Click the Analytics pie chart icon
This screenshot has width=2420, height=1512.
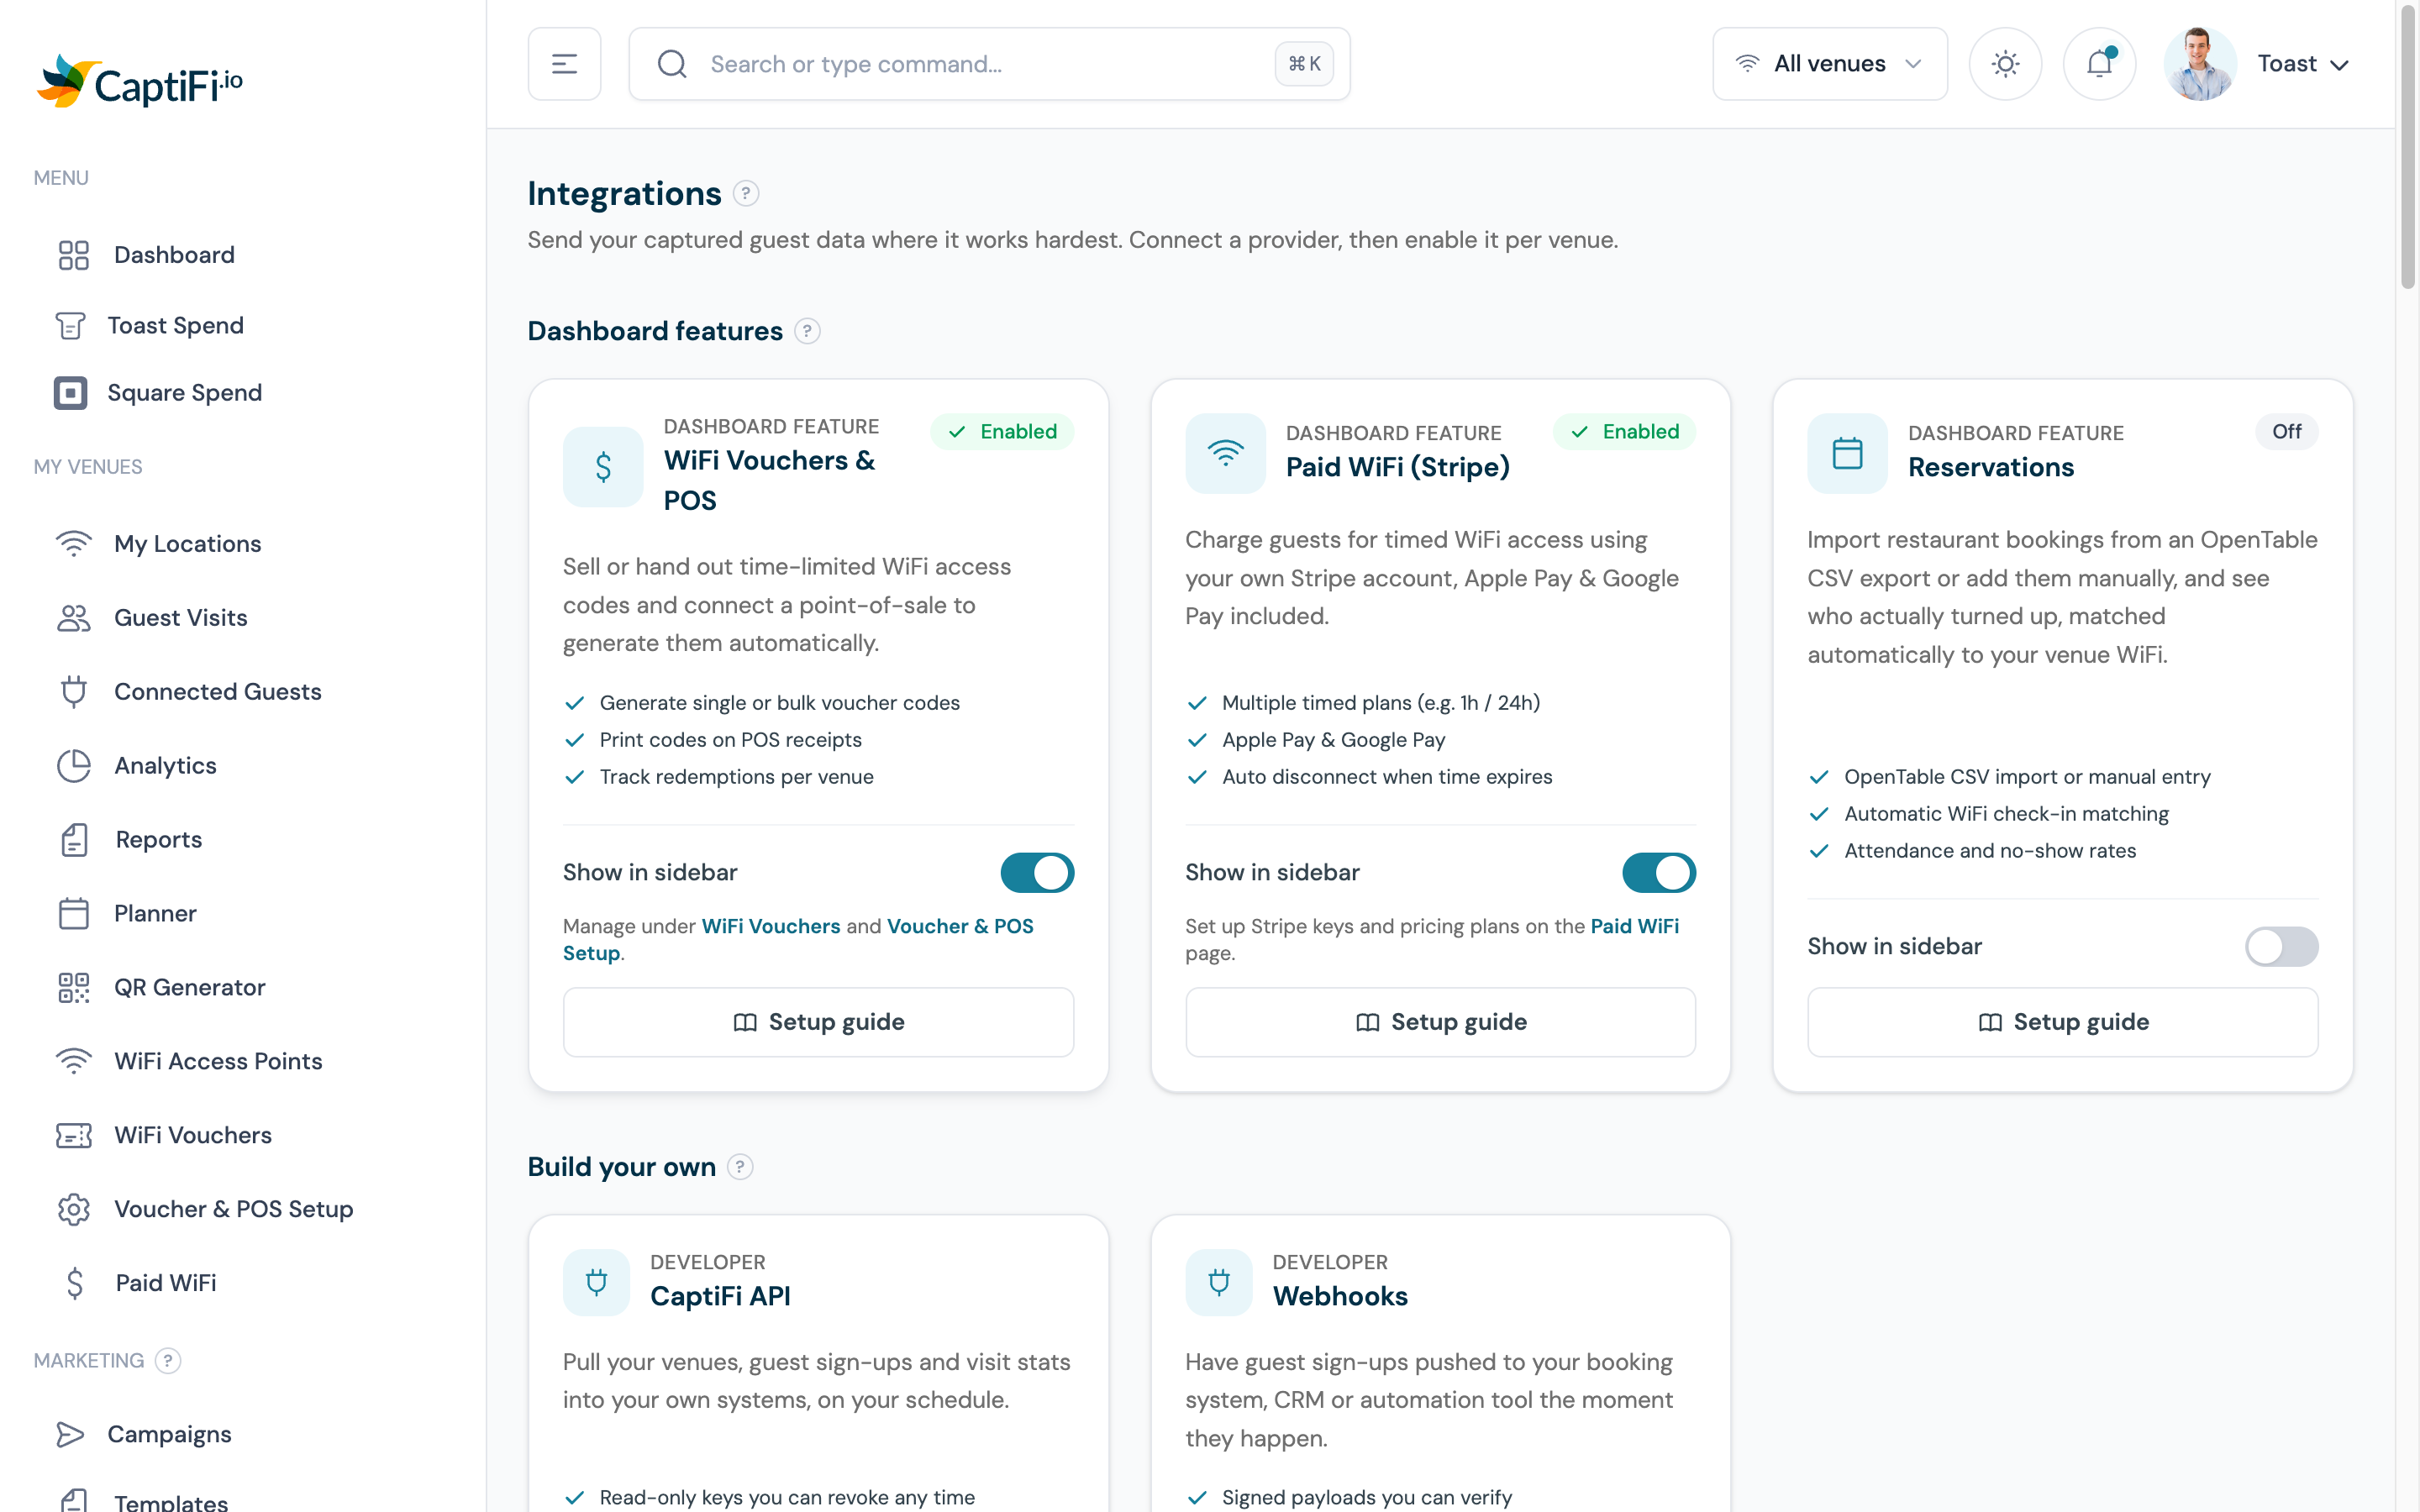click(73, 766)
